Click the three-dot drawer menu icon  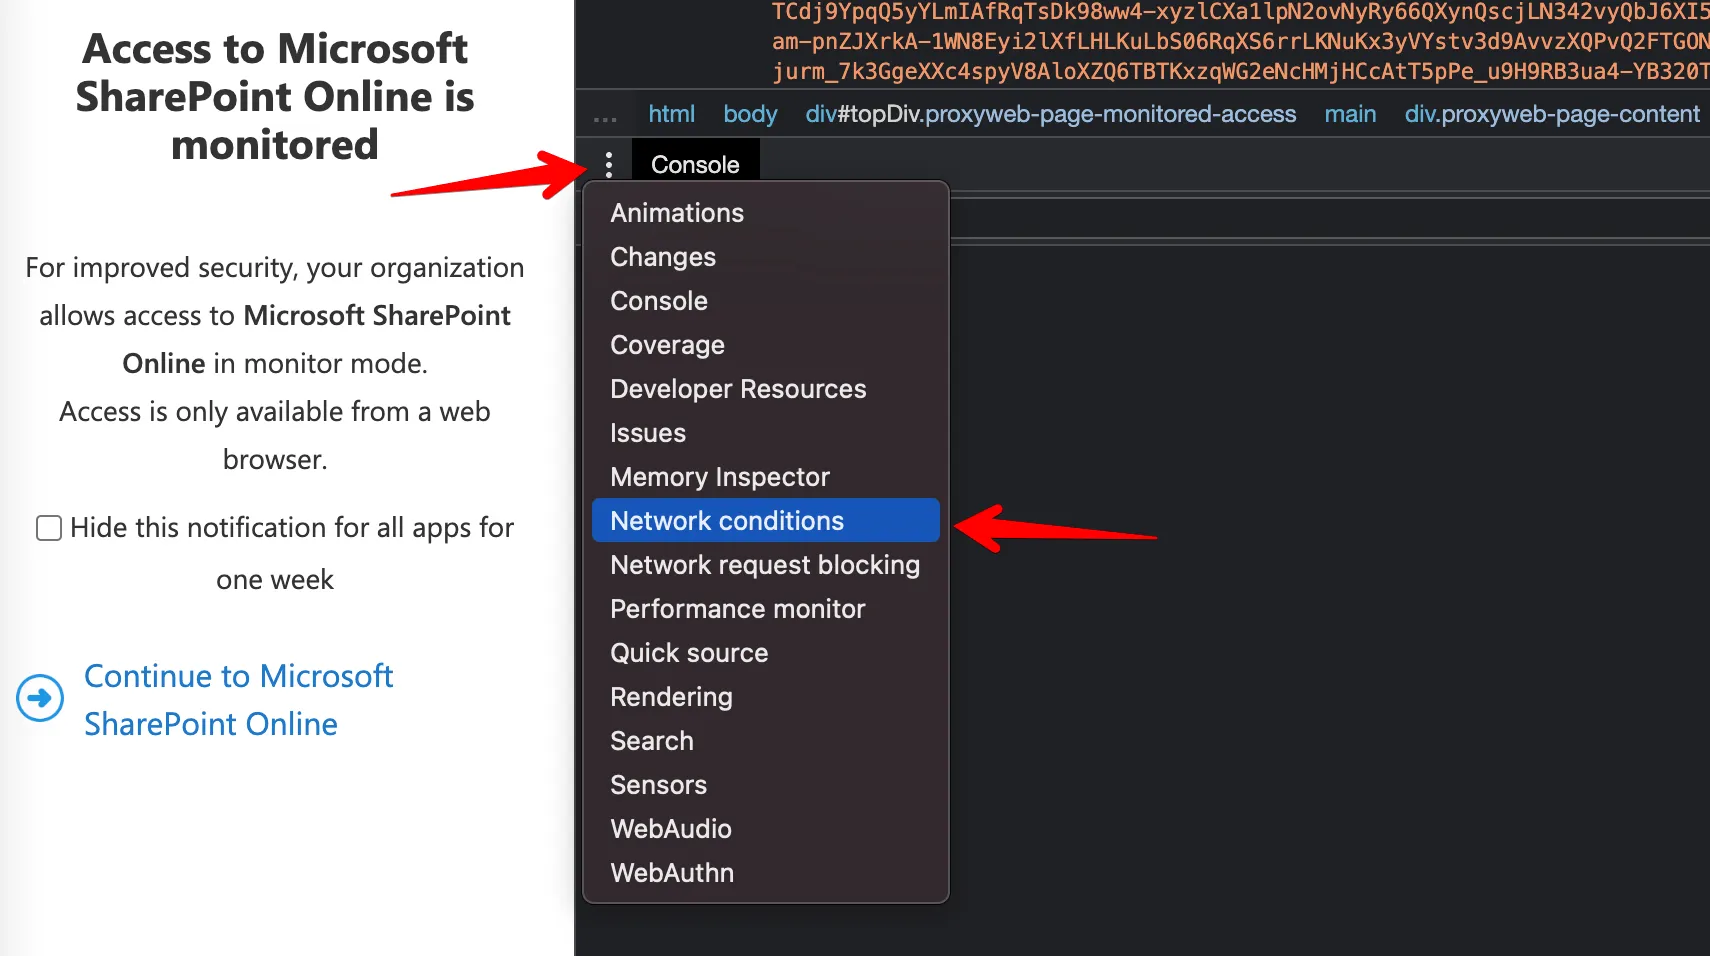point(608,165)
